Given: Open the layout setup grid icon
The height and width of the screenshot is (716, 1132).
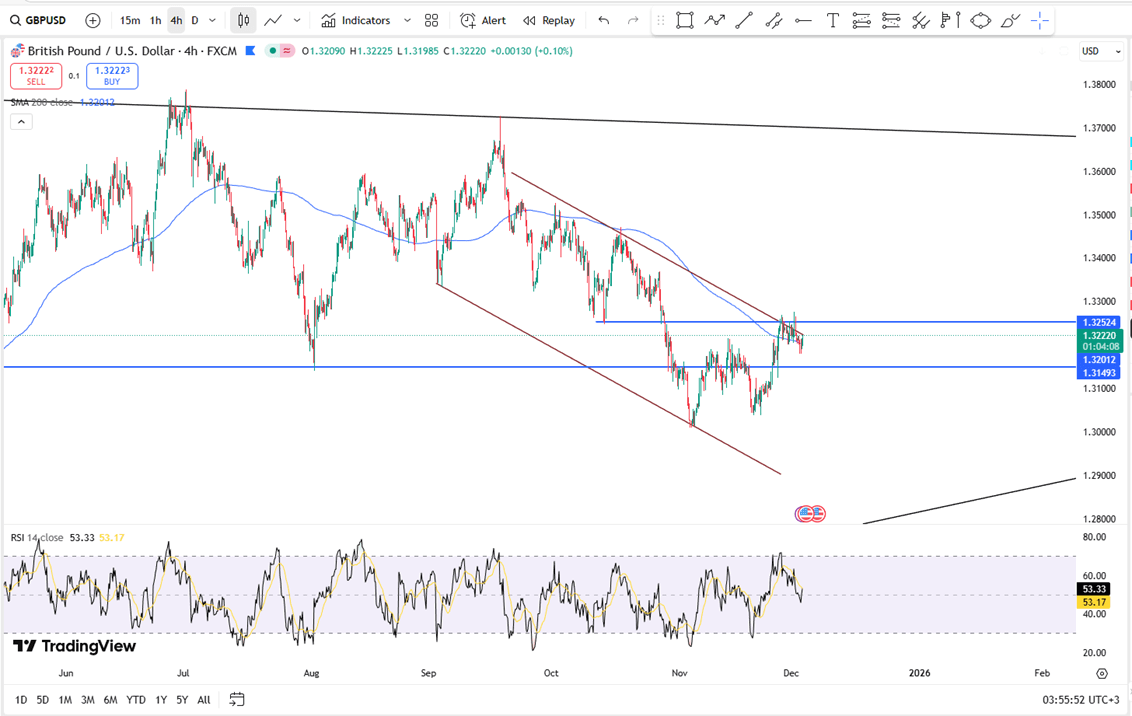Looking at the screenshot, I should click(431, 20).
